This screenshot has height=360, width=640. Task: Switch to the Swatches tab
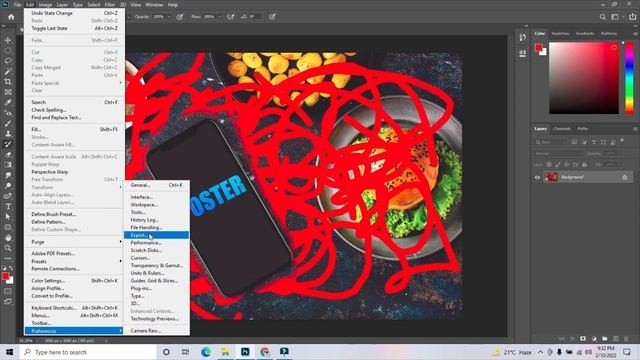tap(560, 33)
